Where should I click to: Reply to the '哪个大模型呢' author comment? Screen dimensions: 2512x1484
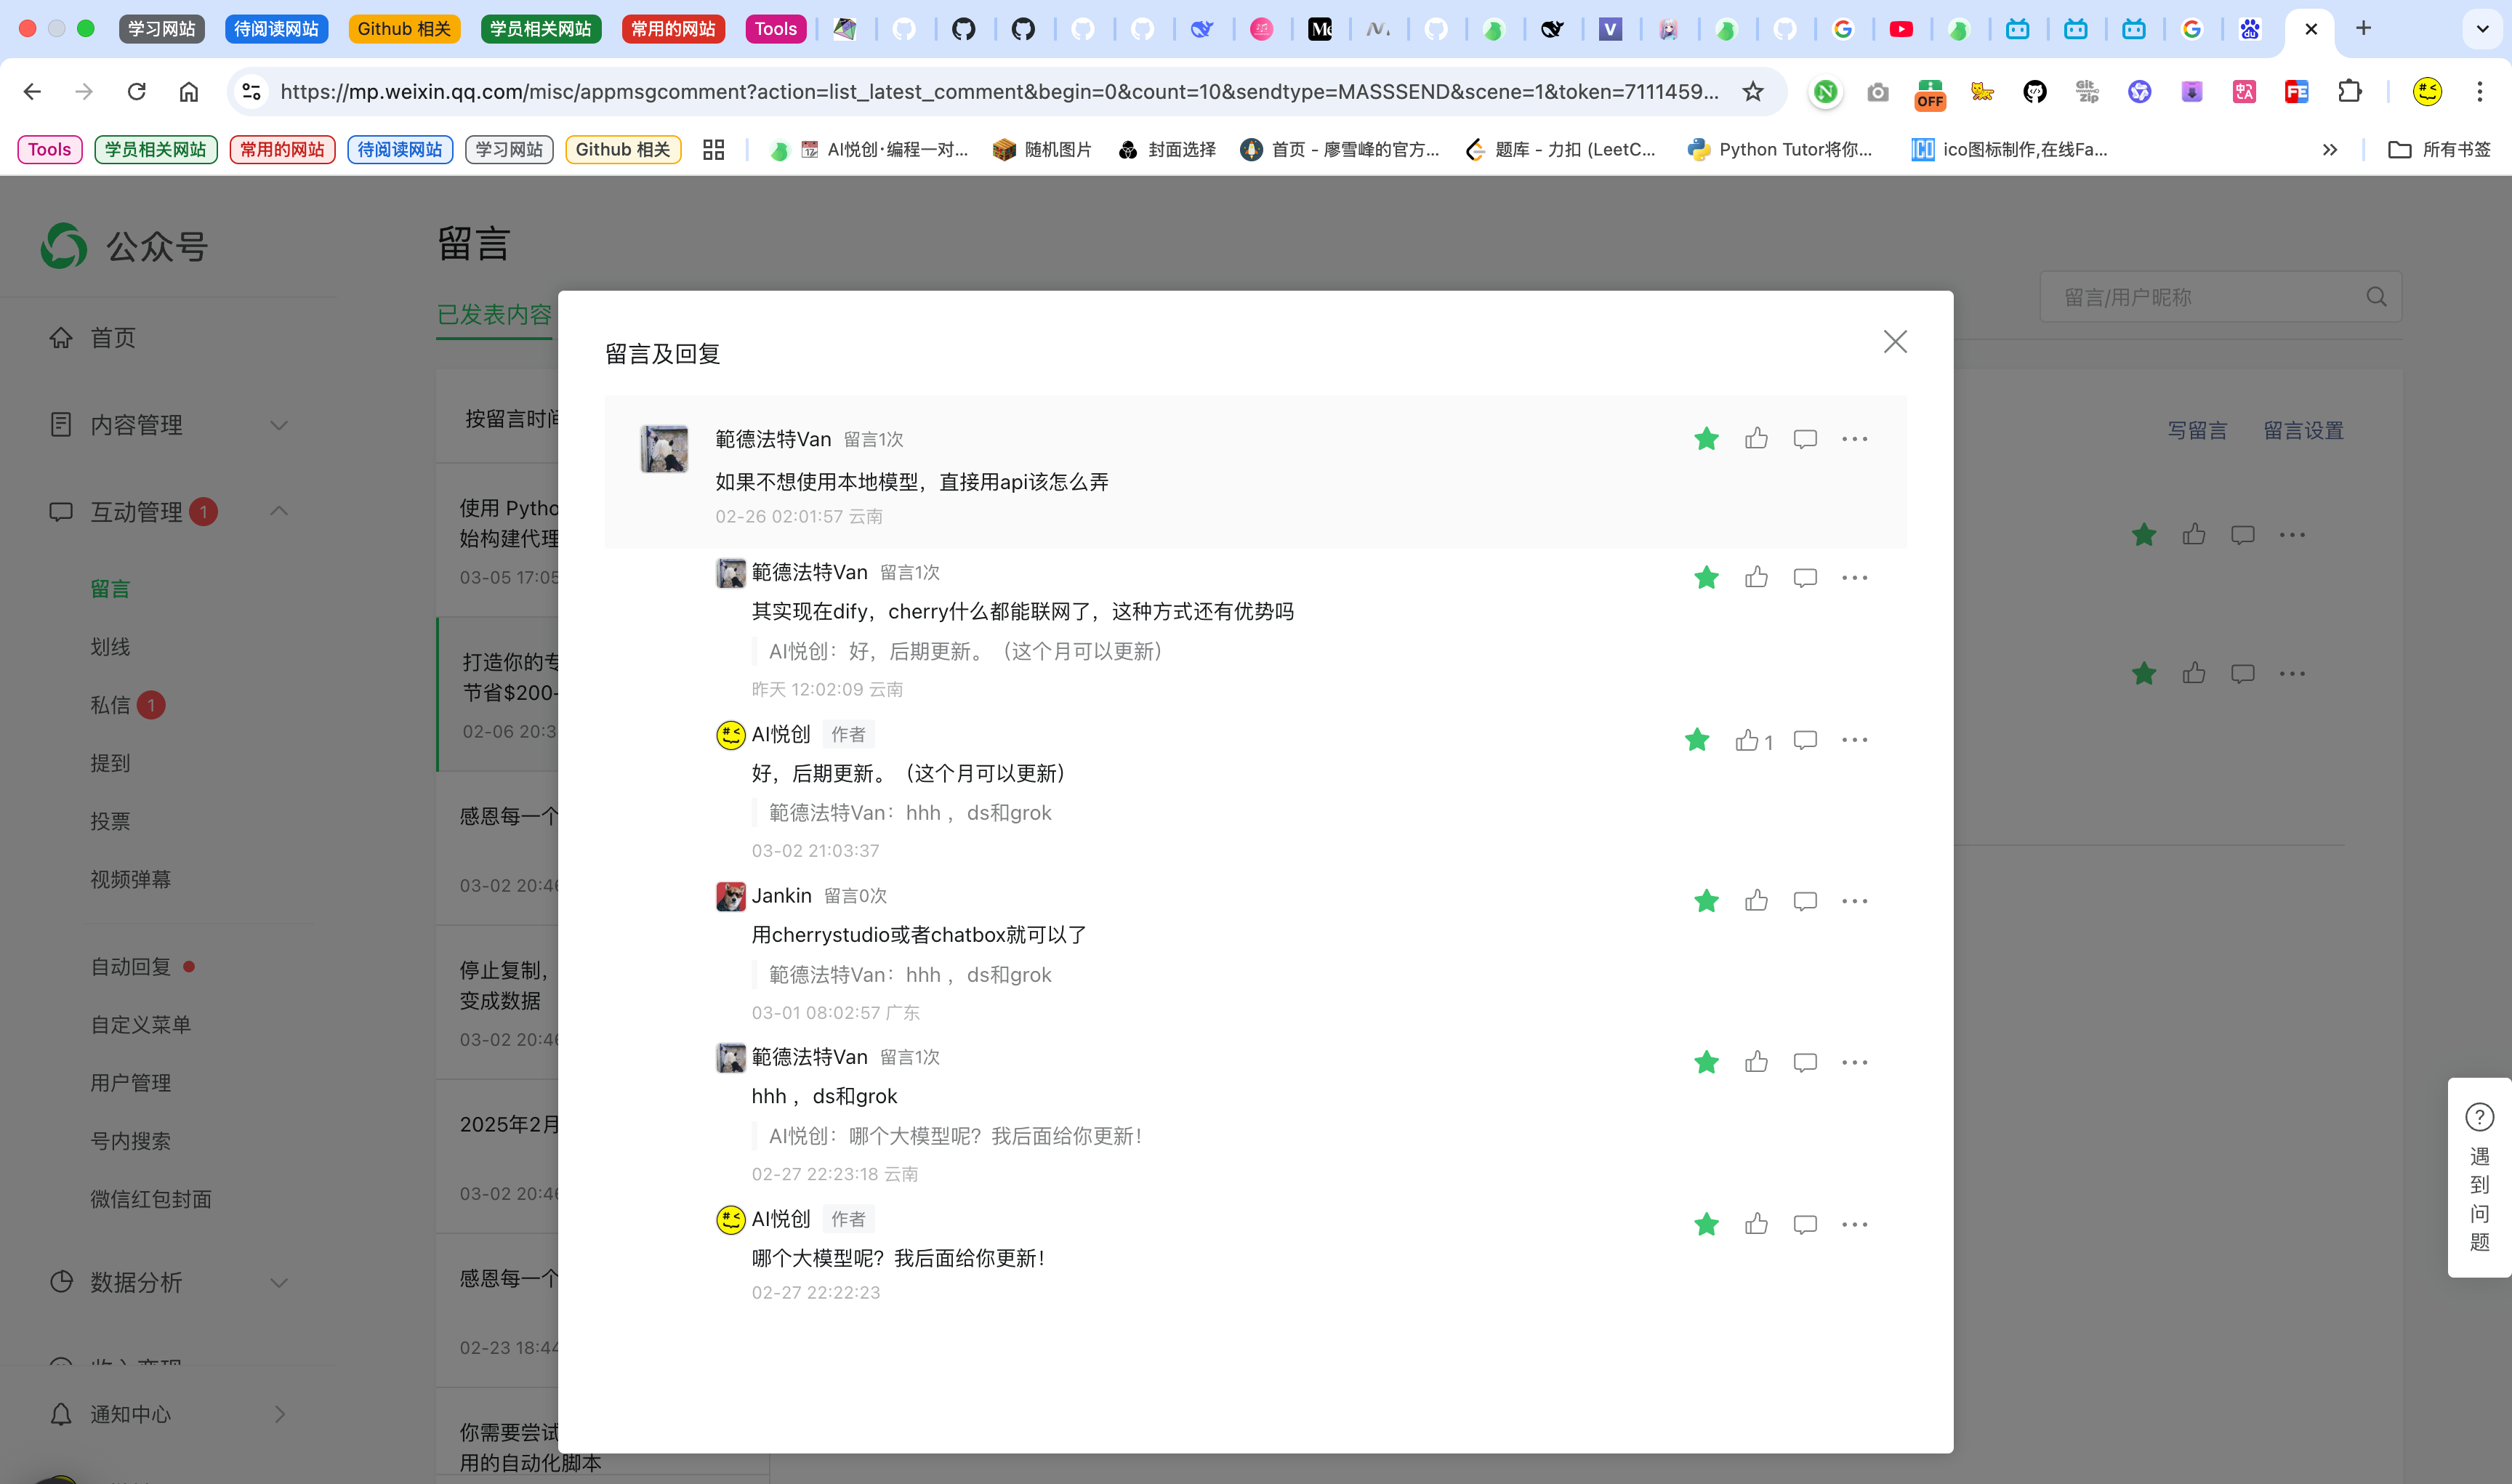pyautogui.click(x=1805, y=1224)
